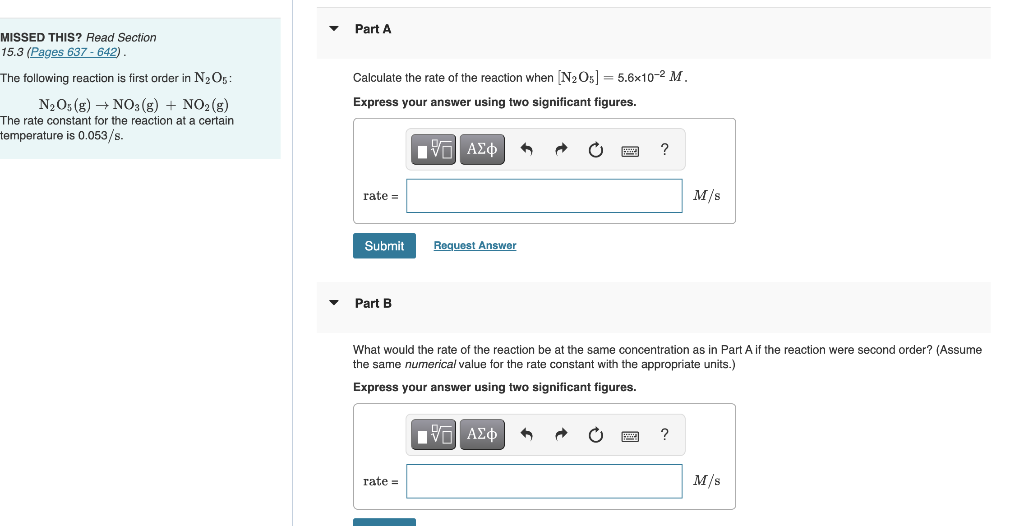Click redo arrow in Part A toolbar
This screenshot has height=526, width=1024.
(x=560, y=150)
